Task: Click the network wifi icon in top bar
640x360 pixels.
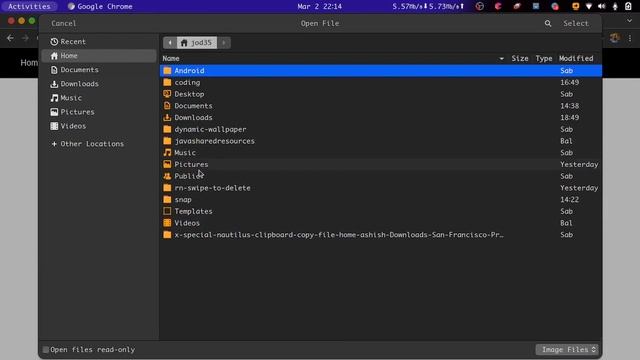Action: (x=589, y=6)
